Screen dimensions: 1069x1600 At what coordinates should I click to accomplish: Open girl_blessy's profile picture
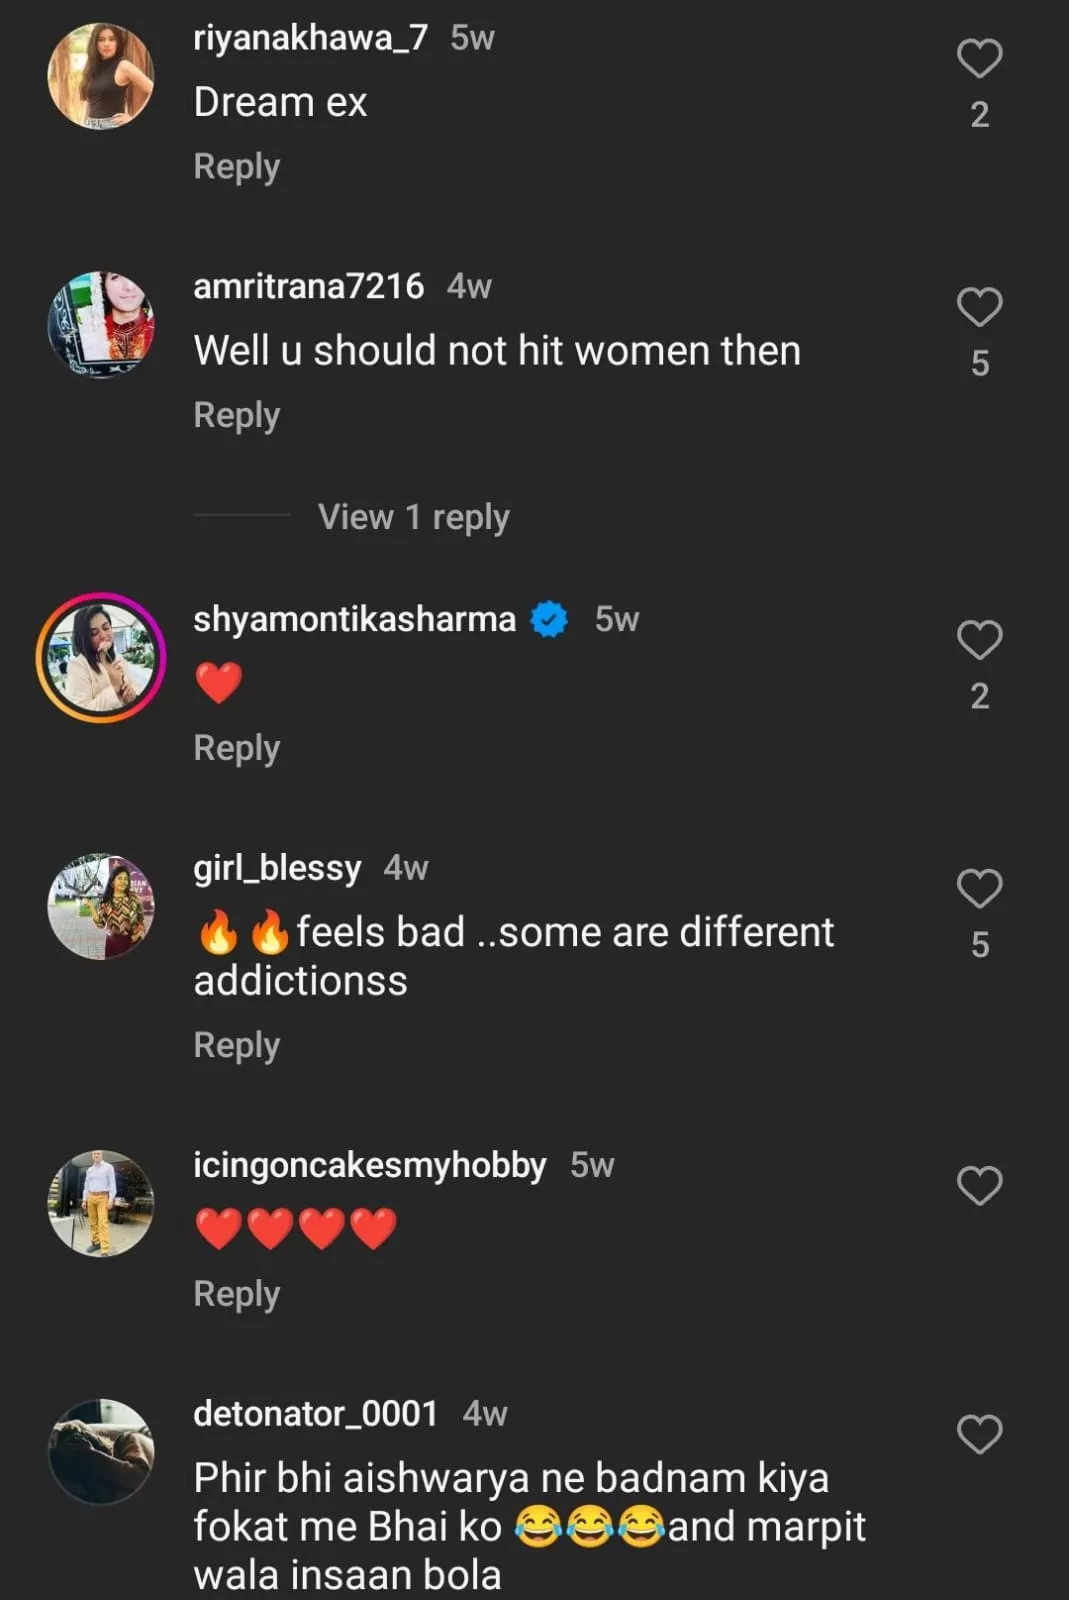pyautogui.click(x=101, y=906)
